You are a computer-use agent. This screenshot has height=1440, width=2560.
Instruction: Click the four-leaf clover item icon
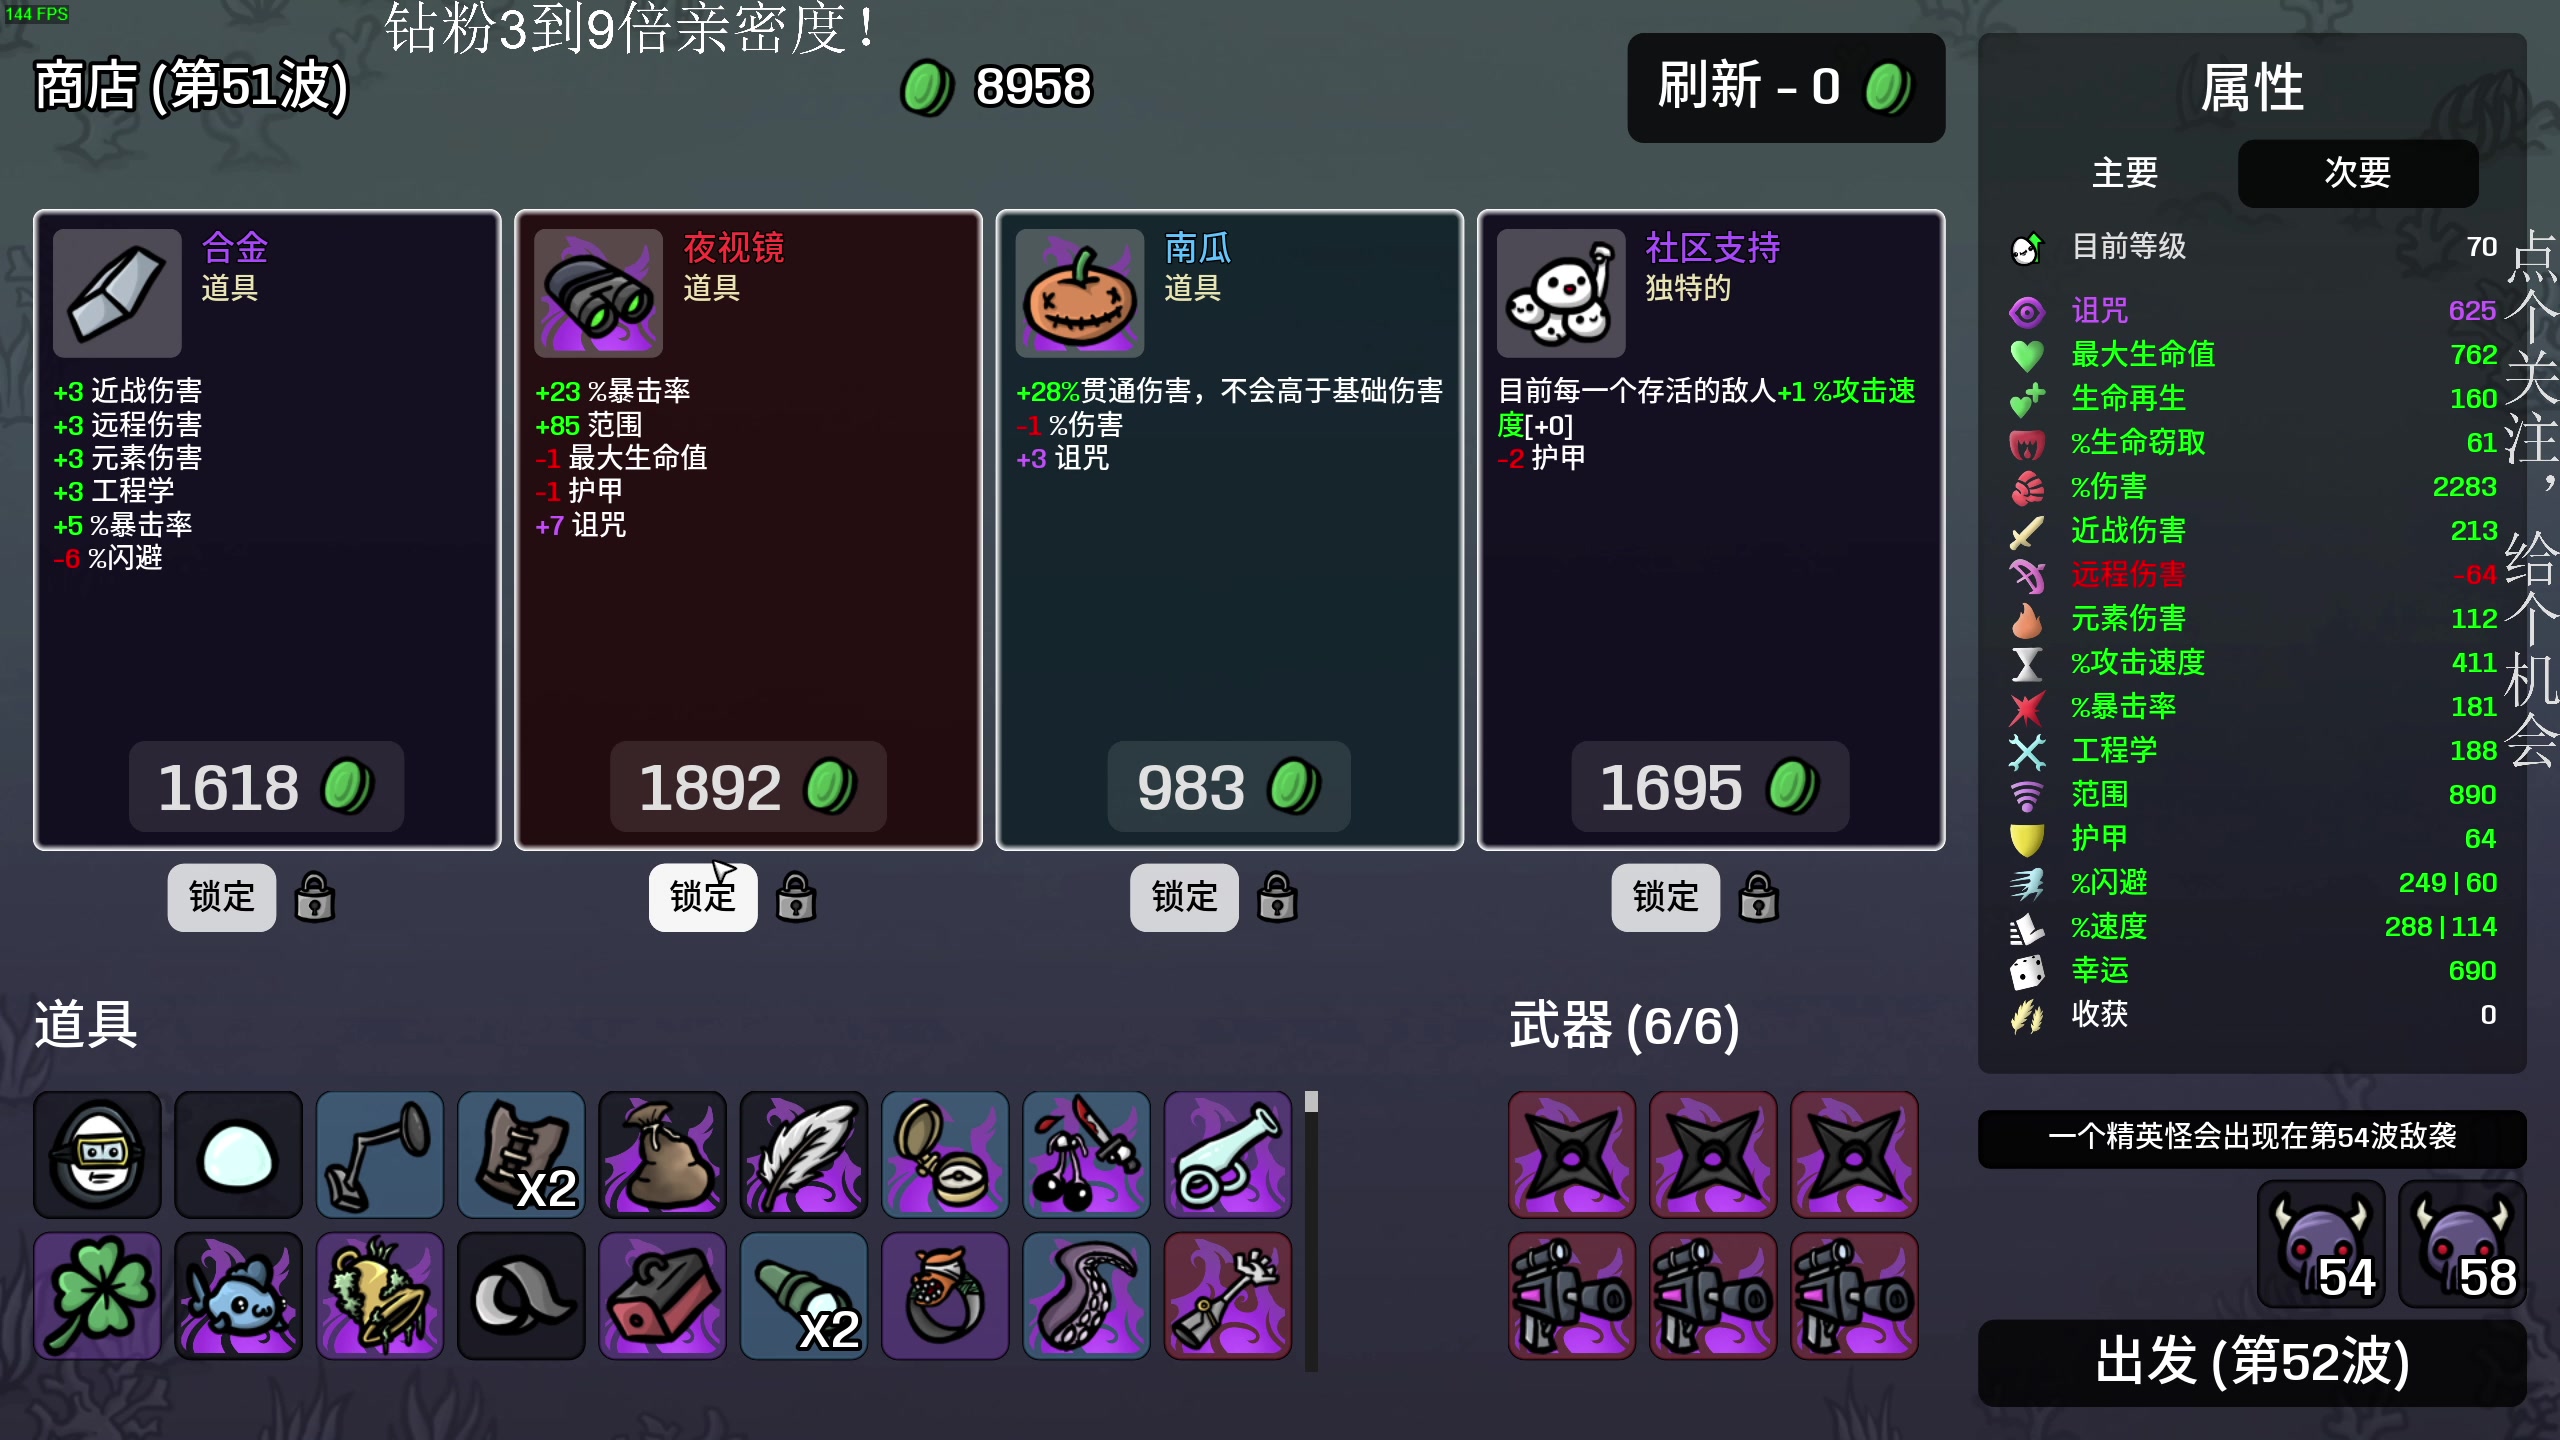click(x=97, y=1296)
